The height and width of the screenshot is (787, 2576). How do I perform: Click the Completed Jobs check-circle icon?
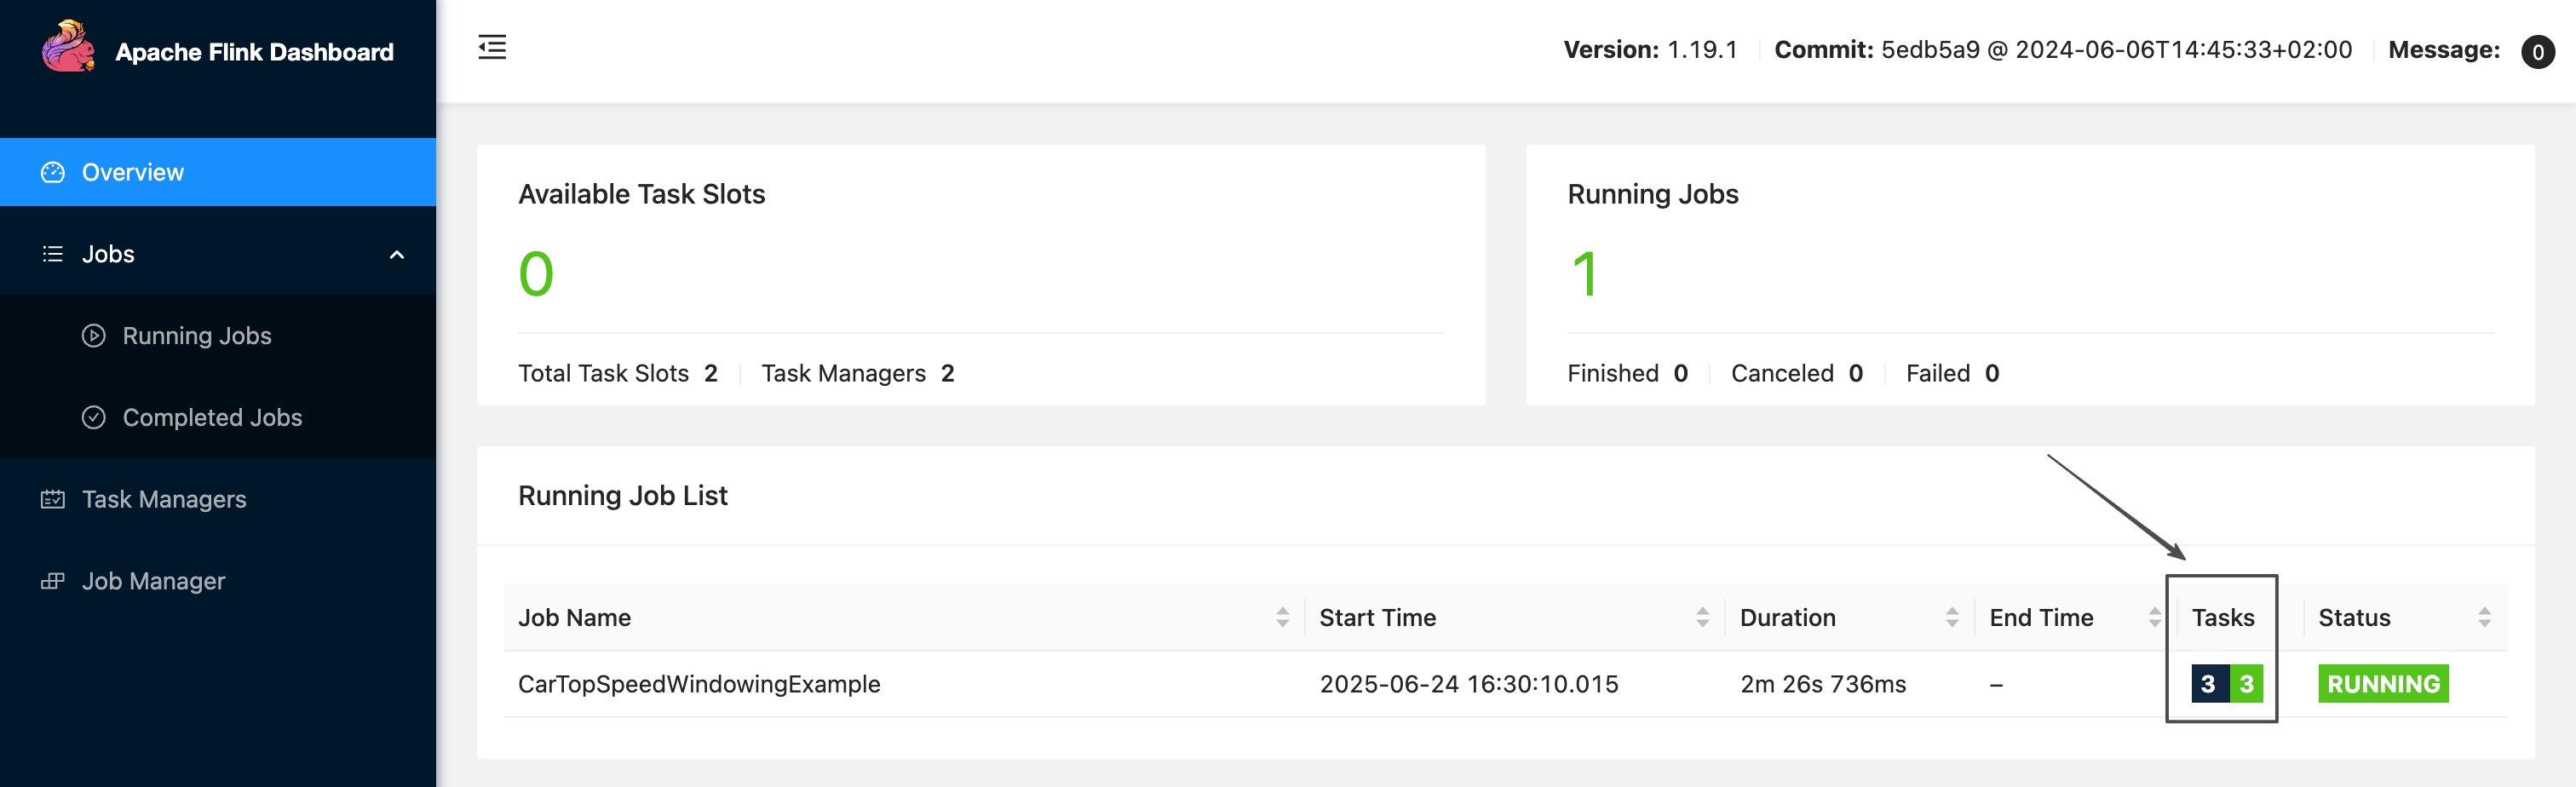click(94, 418)
